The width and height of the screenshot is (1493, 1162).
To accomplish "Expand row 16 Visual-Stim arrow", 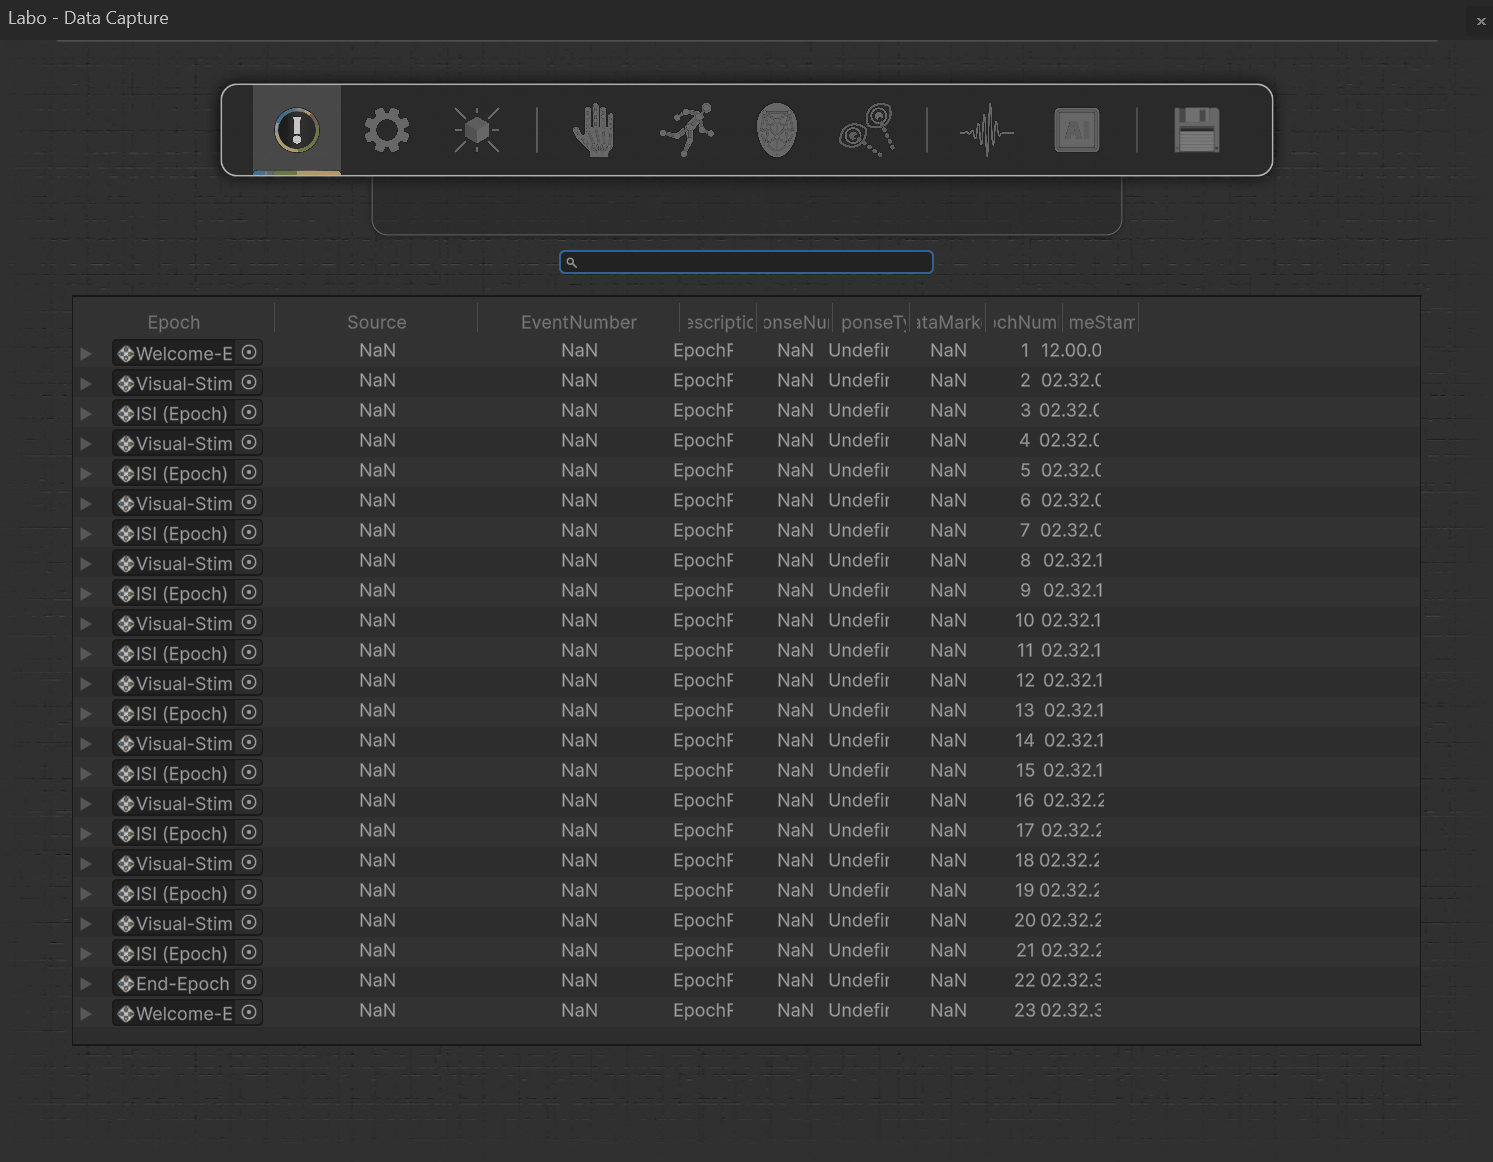I will (x=86, y=803).
